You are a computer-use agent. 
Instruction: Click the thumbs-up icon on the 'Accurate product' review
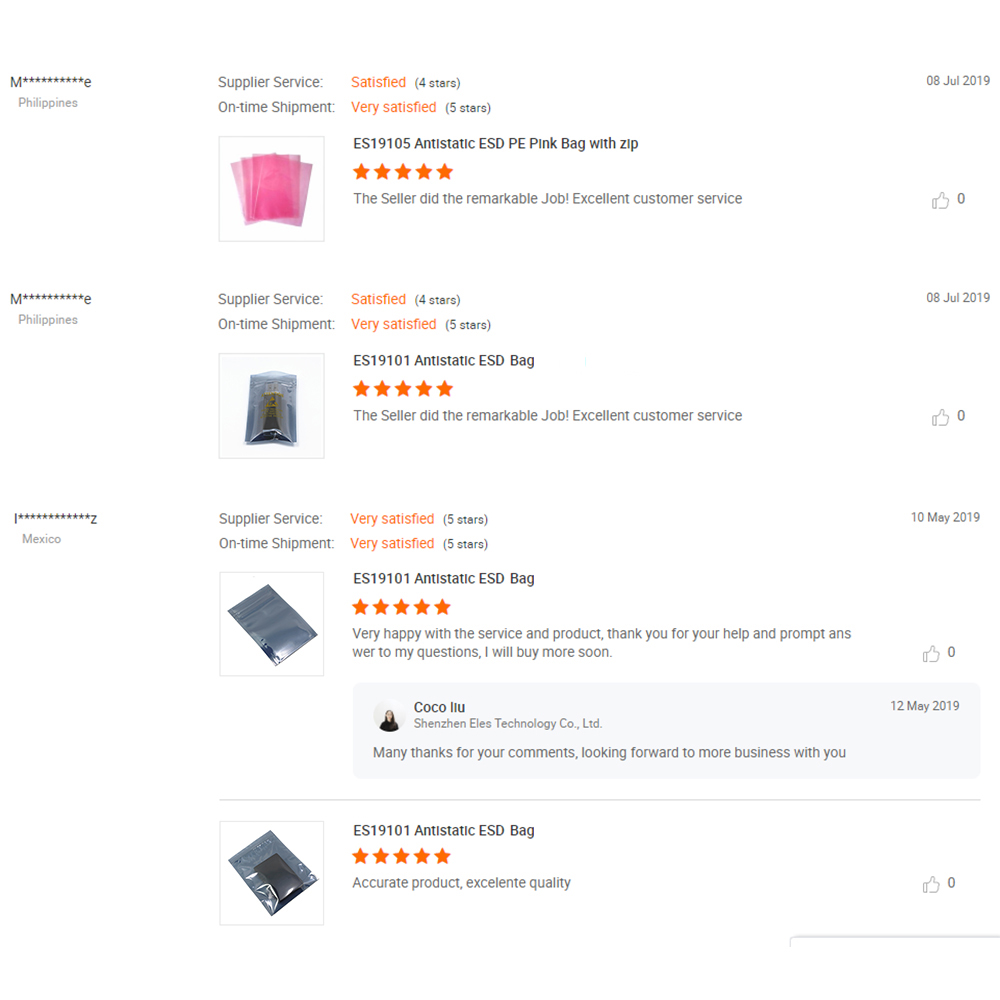coord(930,883)
